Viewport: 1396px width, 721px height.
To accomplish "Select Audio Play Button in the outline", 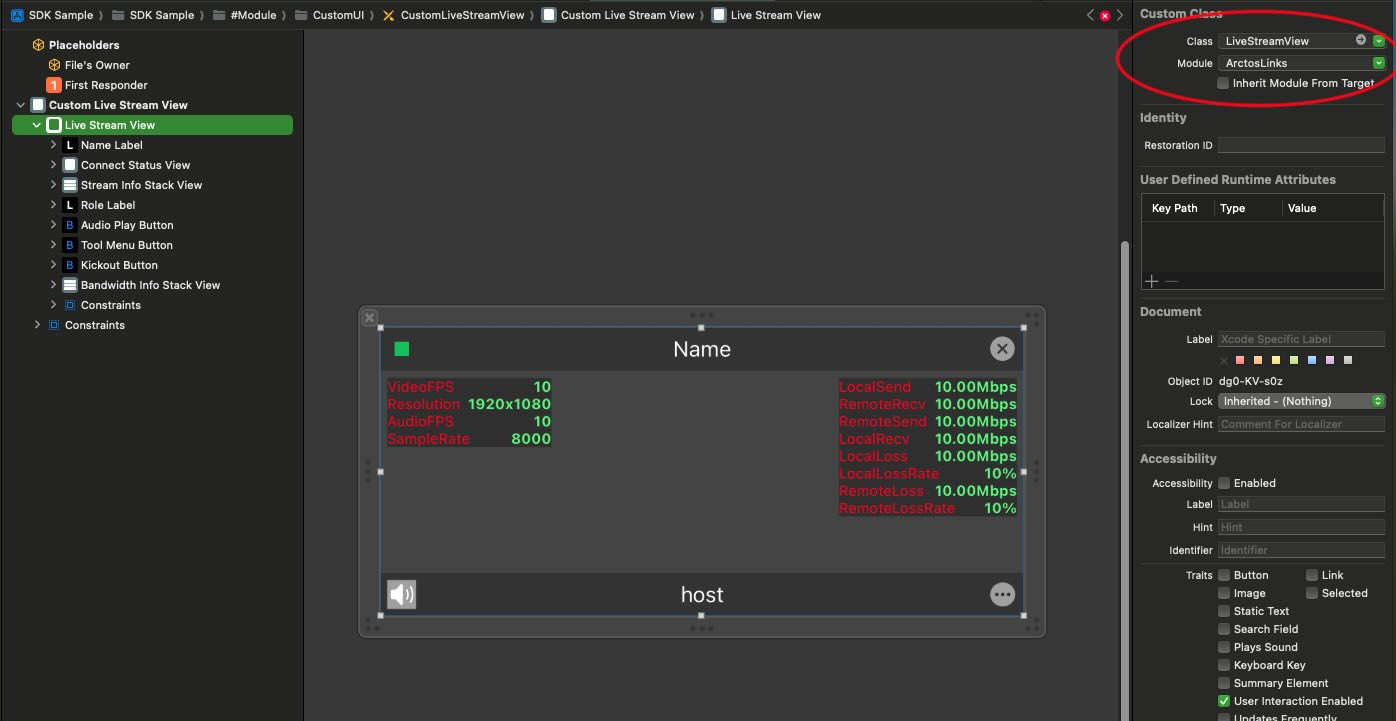I will click(127, 225).
